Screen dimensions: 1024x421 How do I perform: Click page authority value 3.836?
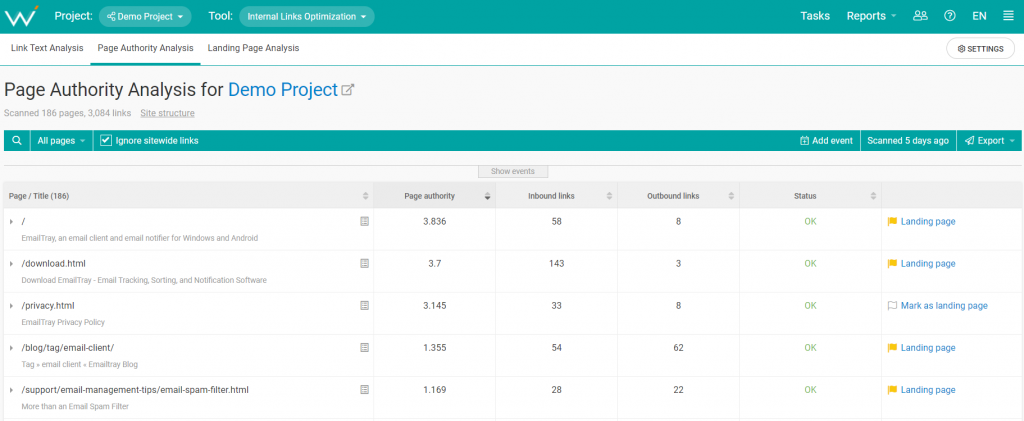434,221
